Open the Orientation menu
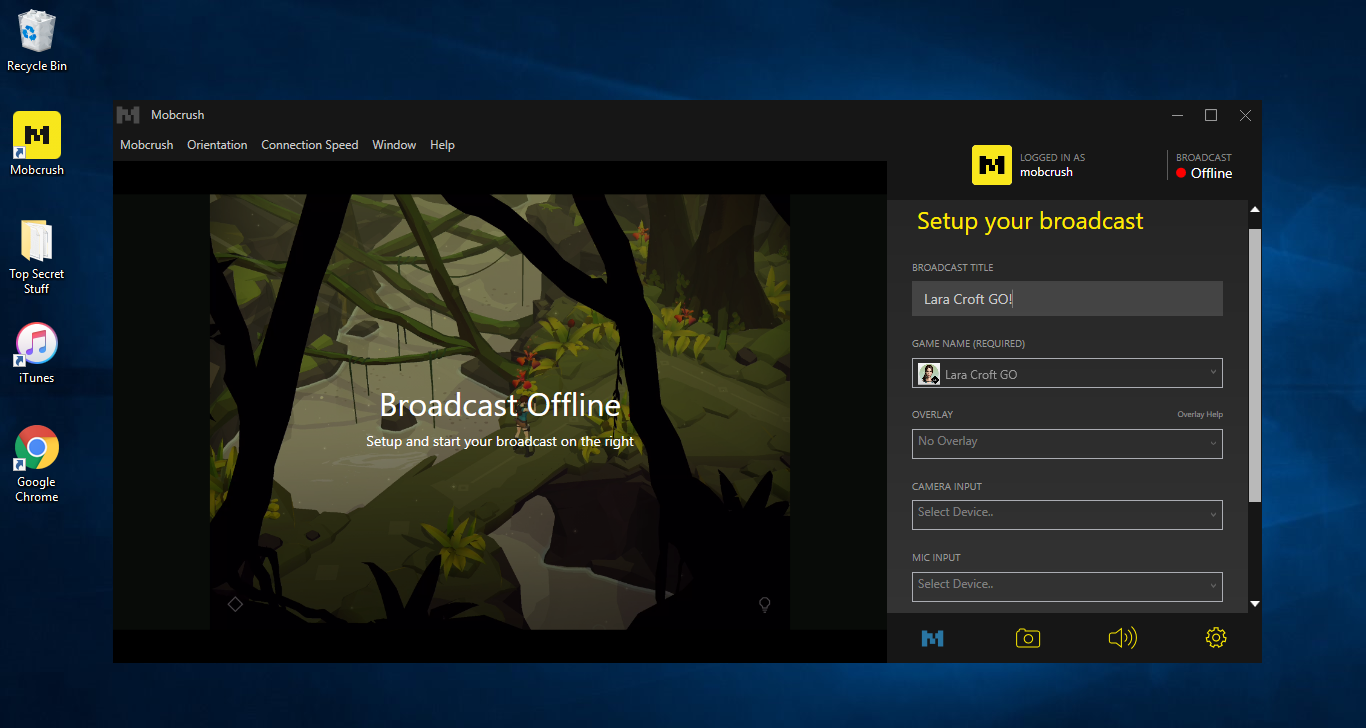The image size is (1366, 728). 217,145
